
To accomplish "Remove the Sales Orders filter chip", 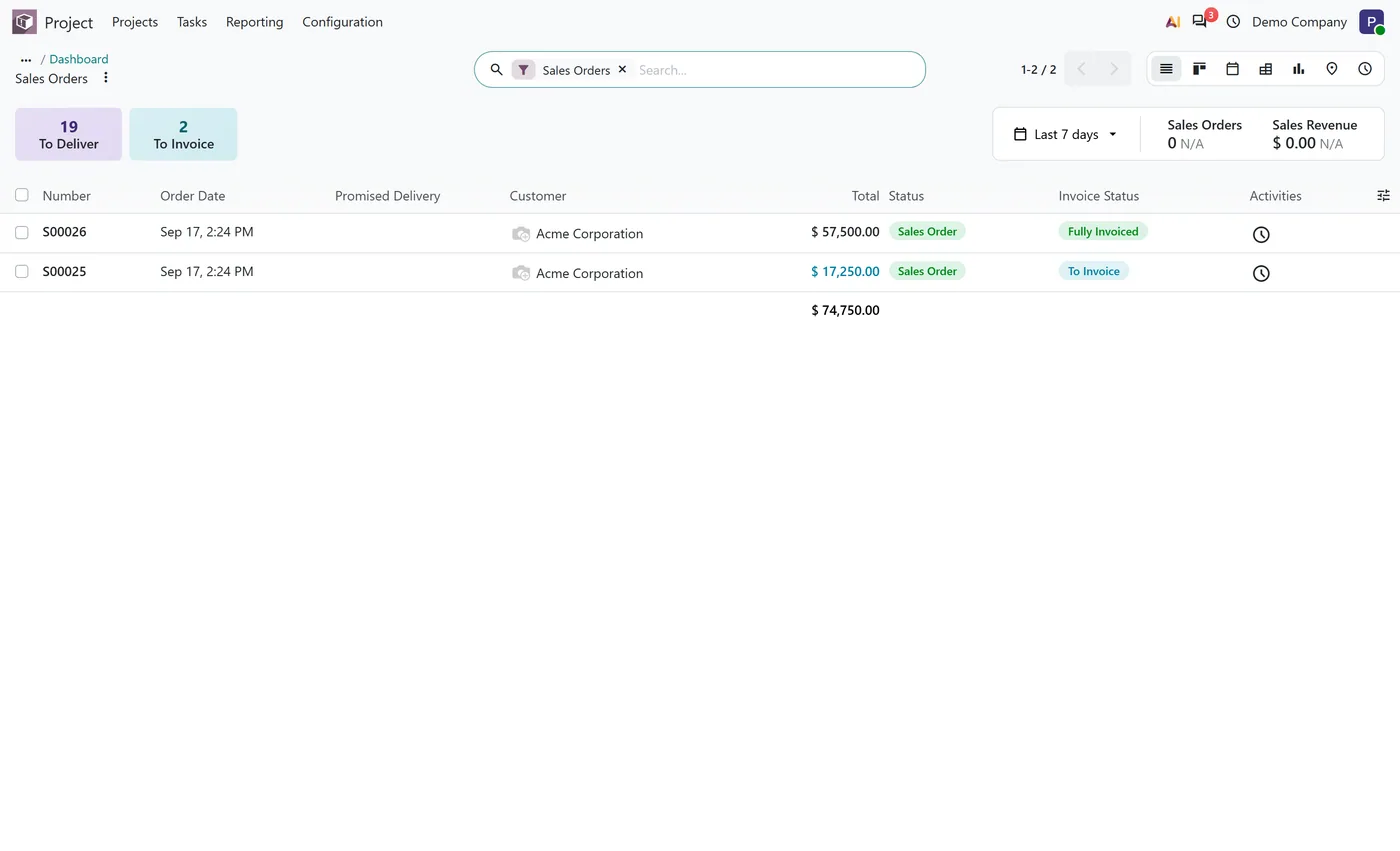I will point(622,70).
